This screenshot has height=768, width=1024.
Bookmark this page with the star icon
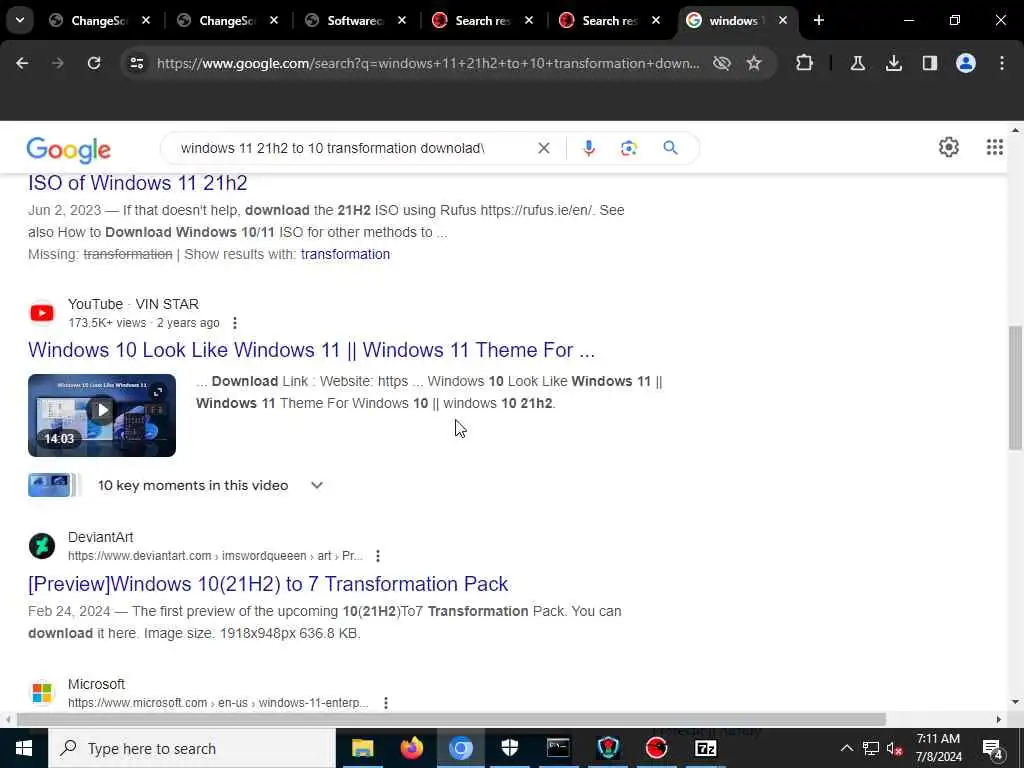(754, 63)
